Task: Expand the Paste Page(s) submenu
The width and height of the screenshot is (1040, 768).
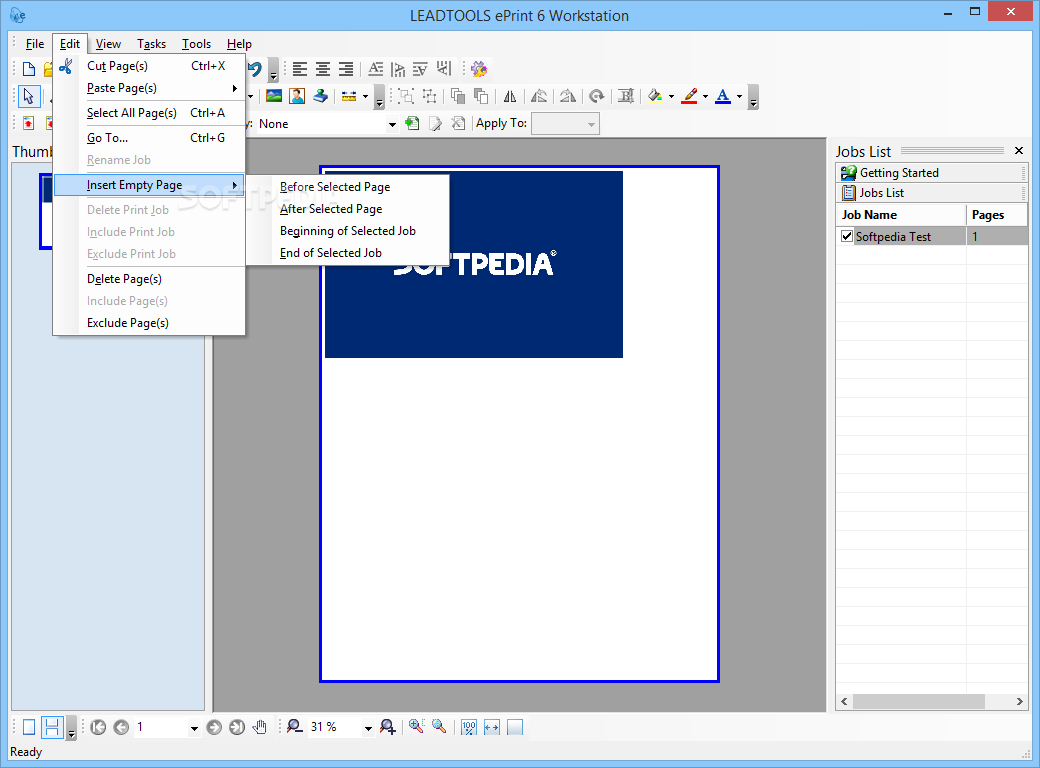Action: point(149,88)
